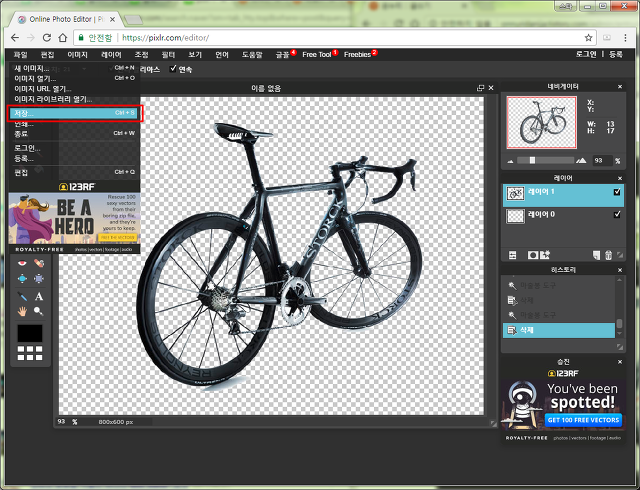Viewport: 640px width, 490px height.
Task: Choose 로그인... in the file dropdown
Action: pos(74,148)
